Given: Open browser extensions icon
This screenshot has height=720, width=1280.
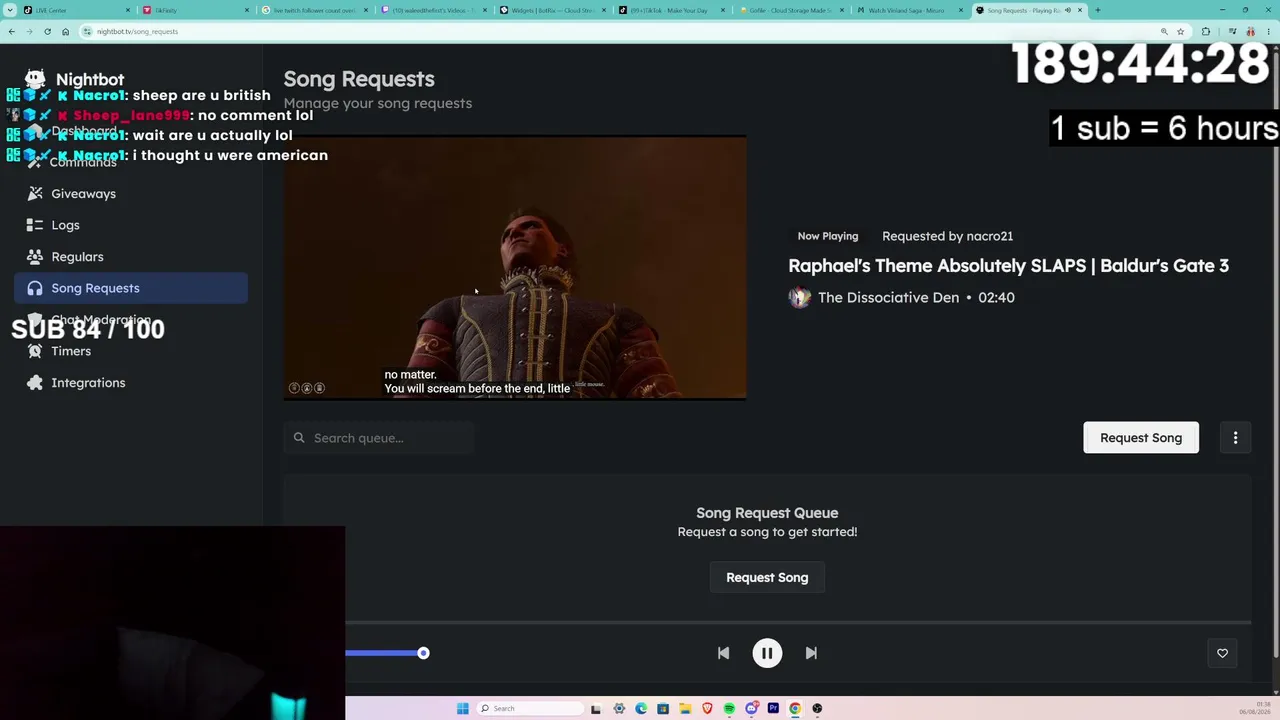Looking at the screenshot, I should pyautogui.click(x=1206, y=31).
